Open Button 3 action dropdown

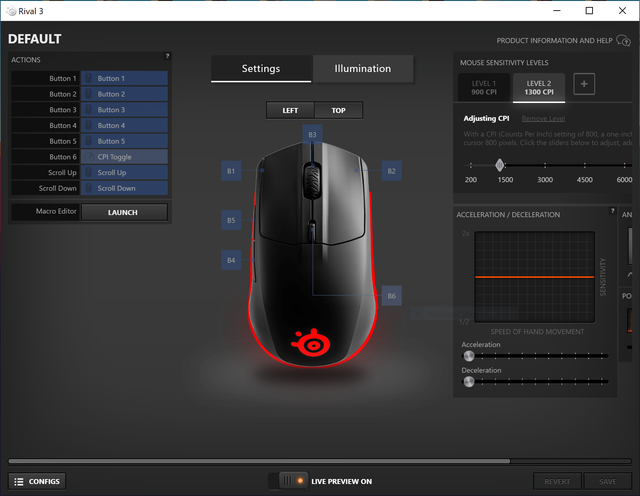click(124, 110)
